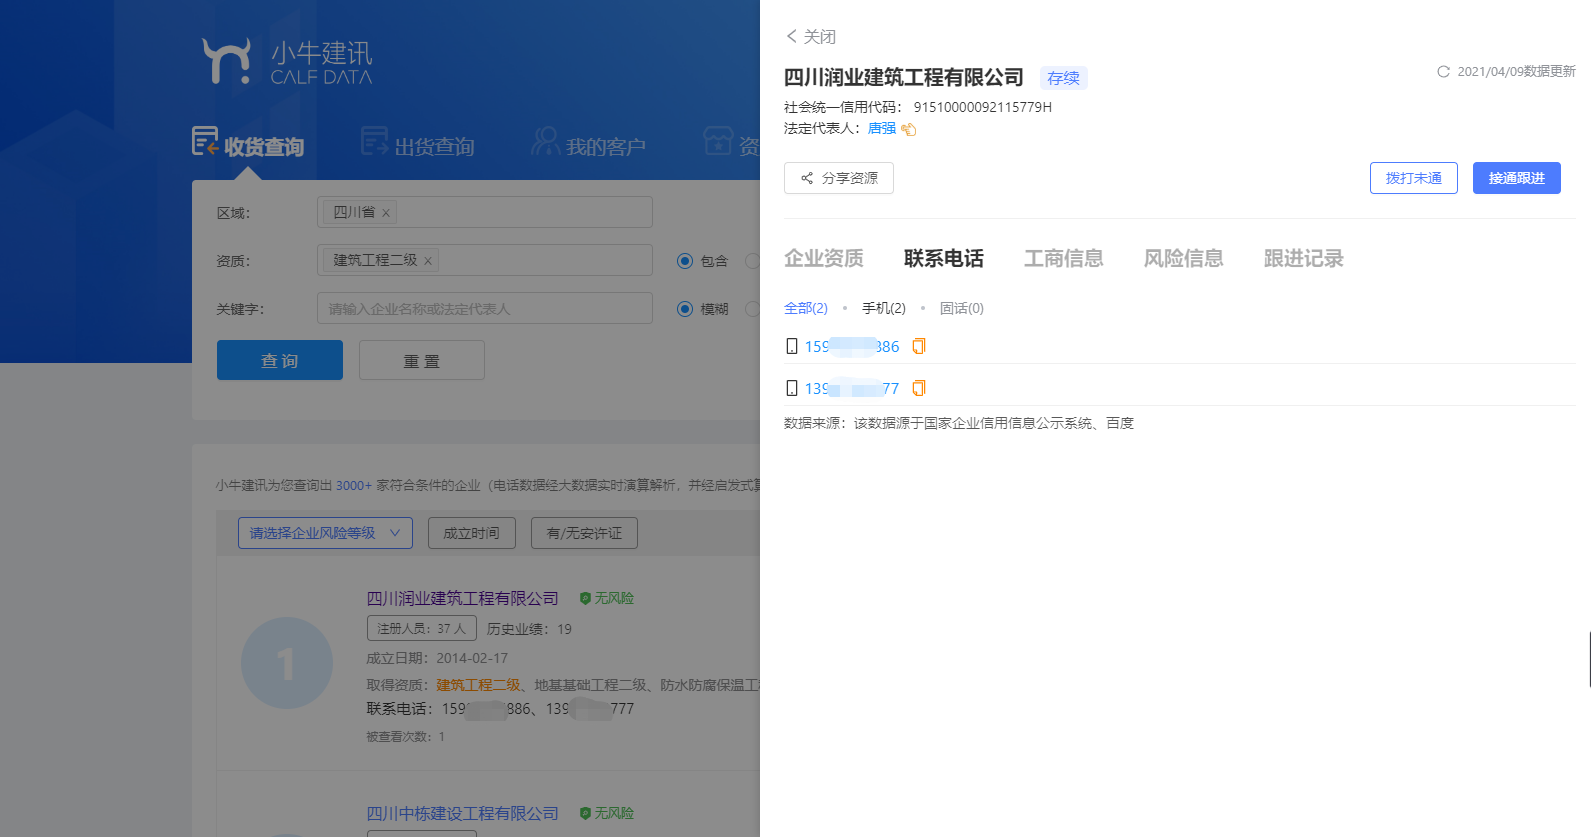1591x837 pixels.
Task: Click the 出货查询 shipment icon
Action: (375, 141)
